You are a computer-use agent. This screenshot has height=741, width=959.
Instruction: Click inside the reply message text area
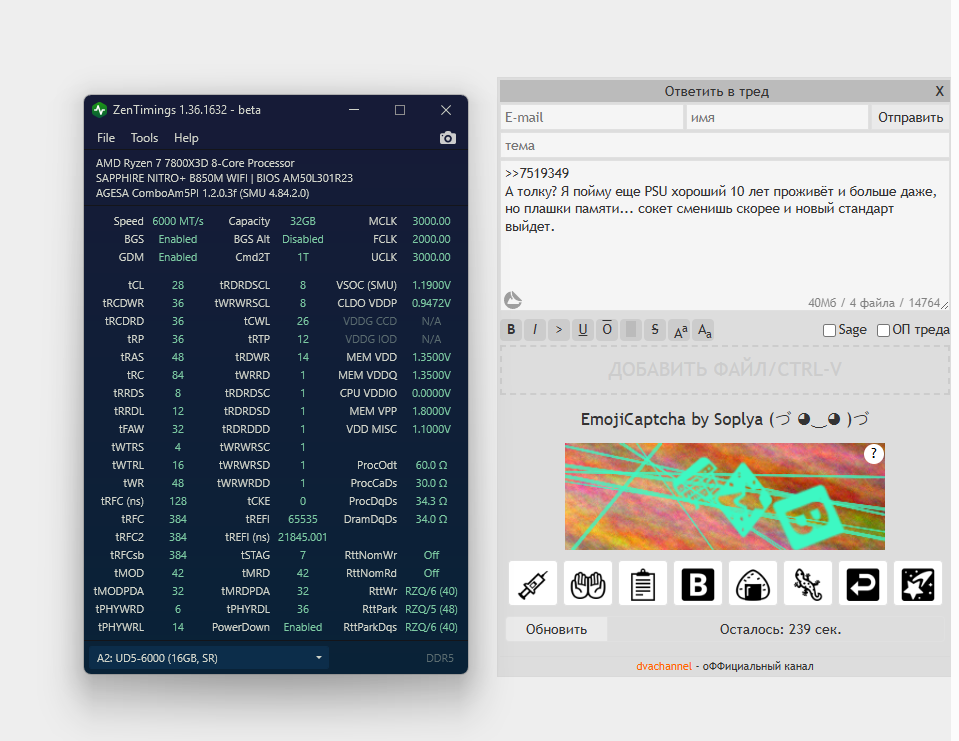(725, 235)
